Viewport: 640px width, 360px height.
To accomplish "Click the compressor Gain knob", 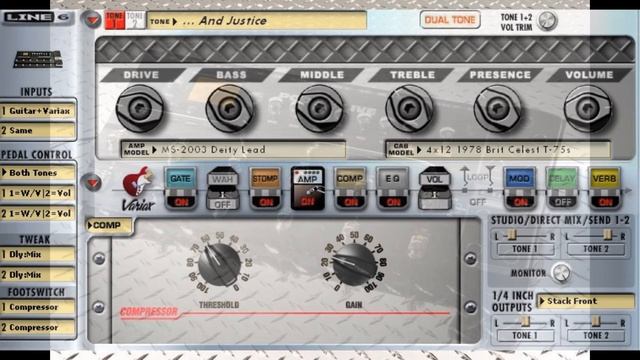I will click(354, 265).
